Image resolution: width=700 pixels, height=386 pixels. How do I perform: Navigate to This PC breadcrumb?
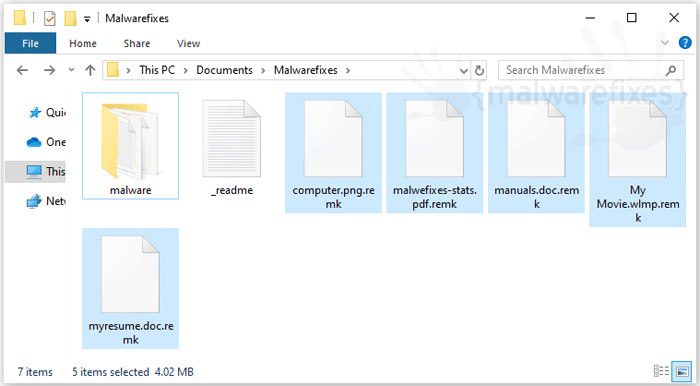157,70
